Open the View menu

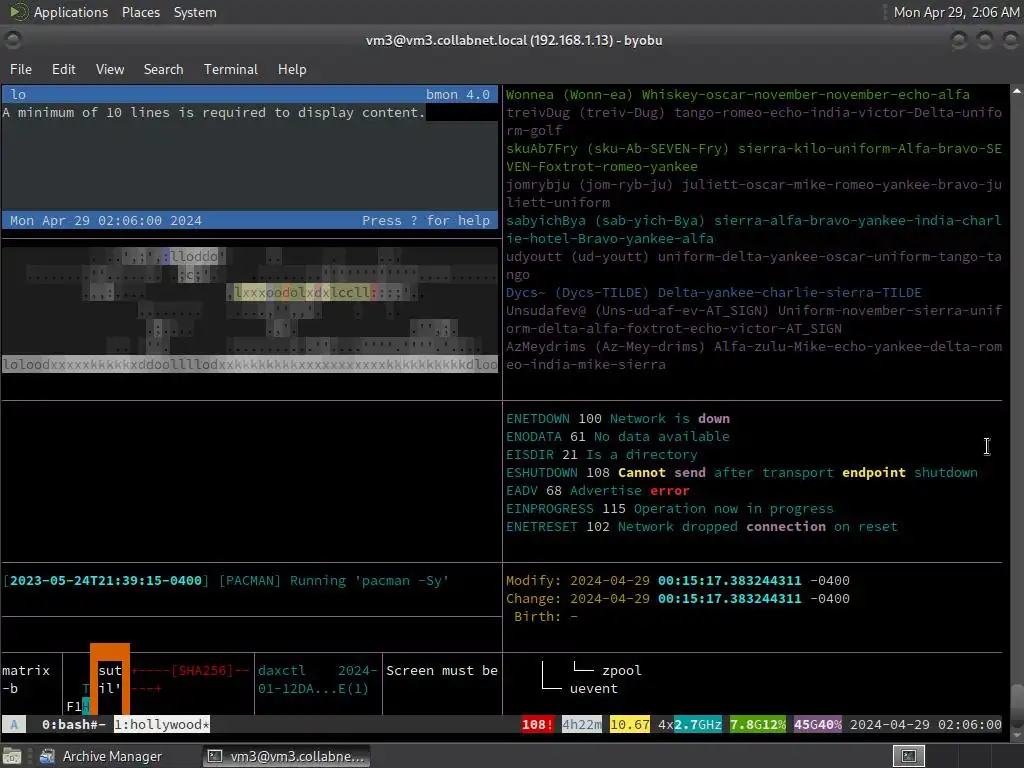tap(110, 69)
